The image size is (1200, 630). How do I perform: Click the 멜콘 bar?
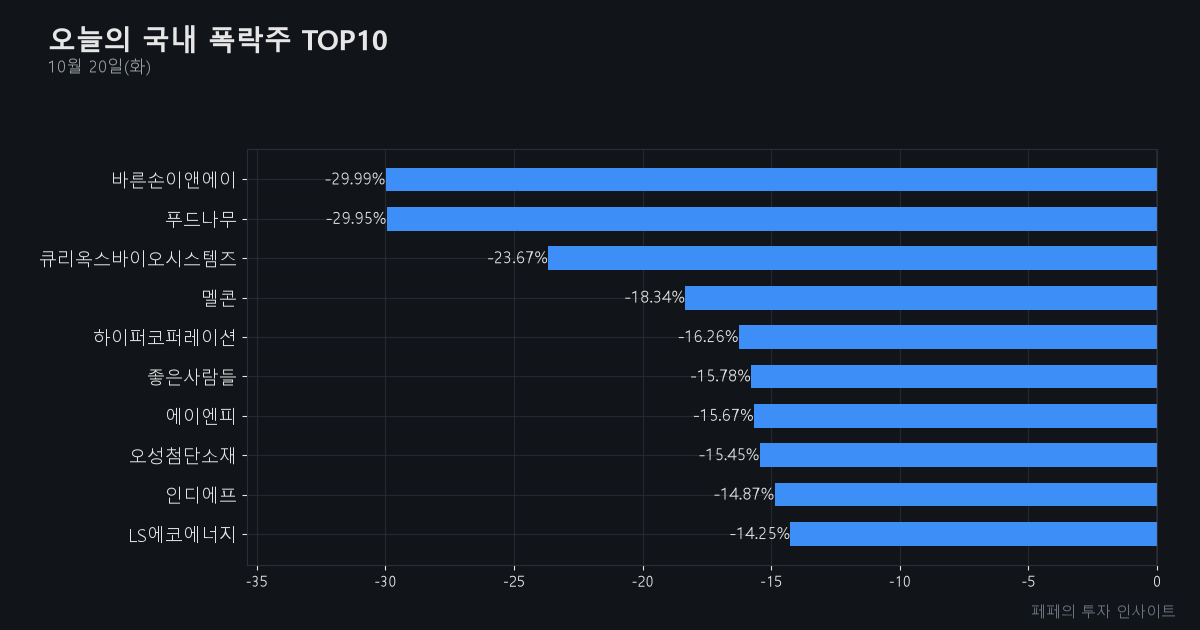point(921,298)
